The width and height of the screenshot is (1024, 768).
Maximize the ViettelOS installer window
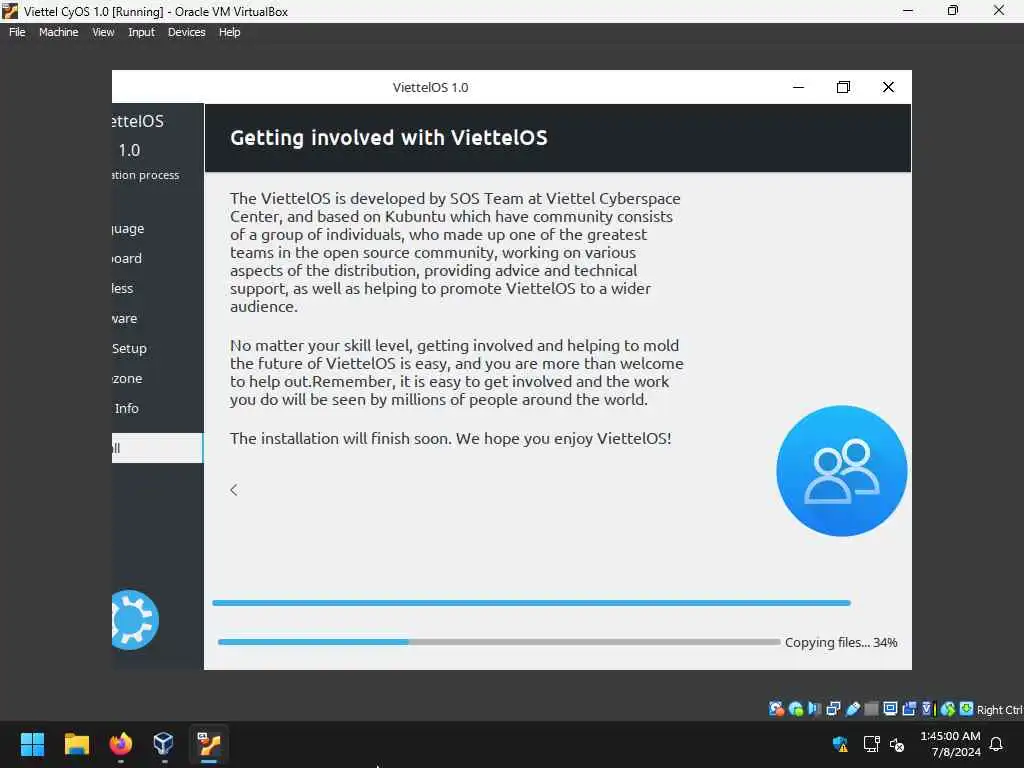click(x=843, y=87)
